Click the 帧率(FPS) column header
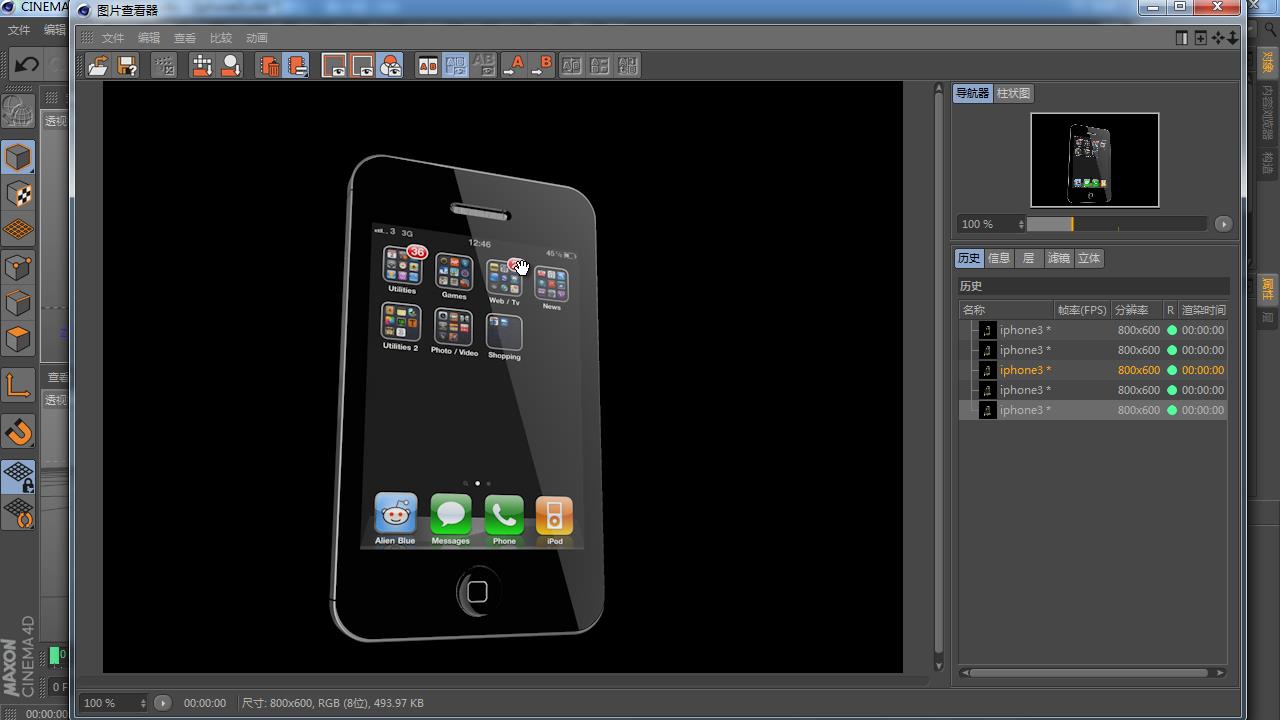1280x720 pixels. 1082,310
